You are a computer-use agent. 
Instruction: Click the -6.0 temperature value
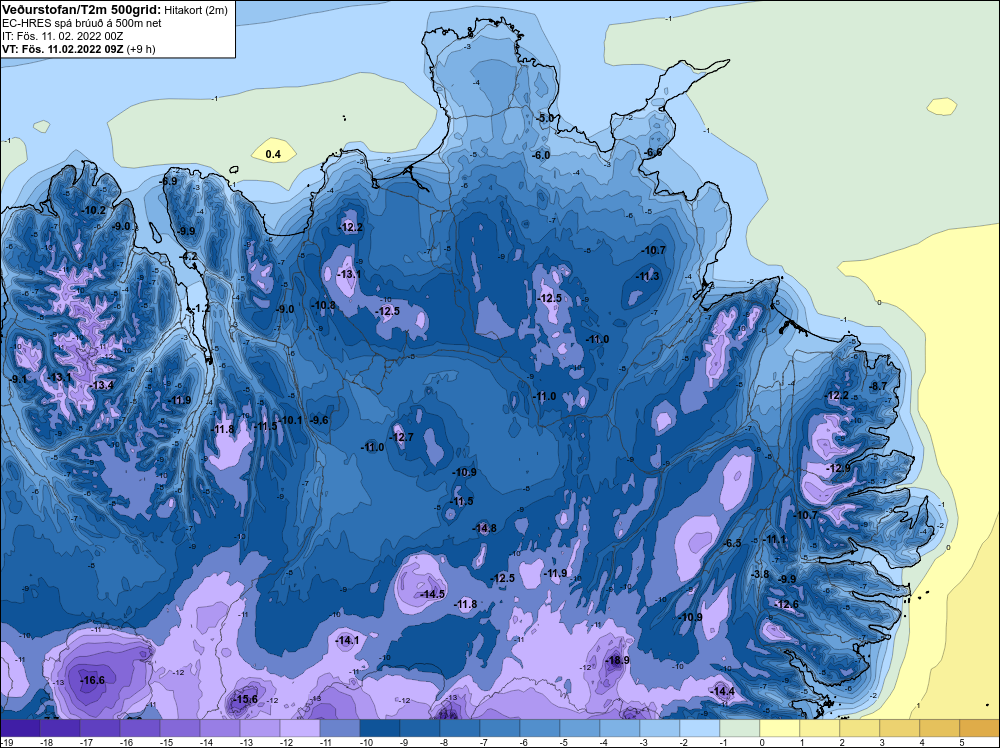tap(541, 155)
